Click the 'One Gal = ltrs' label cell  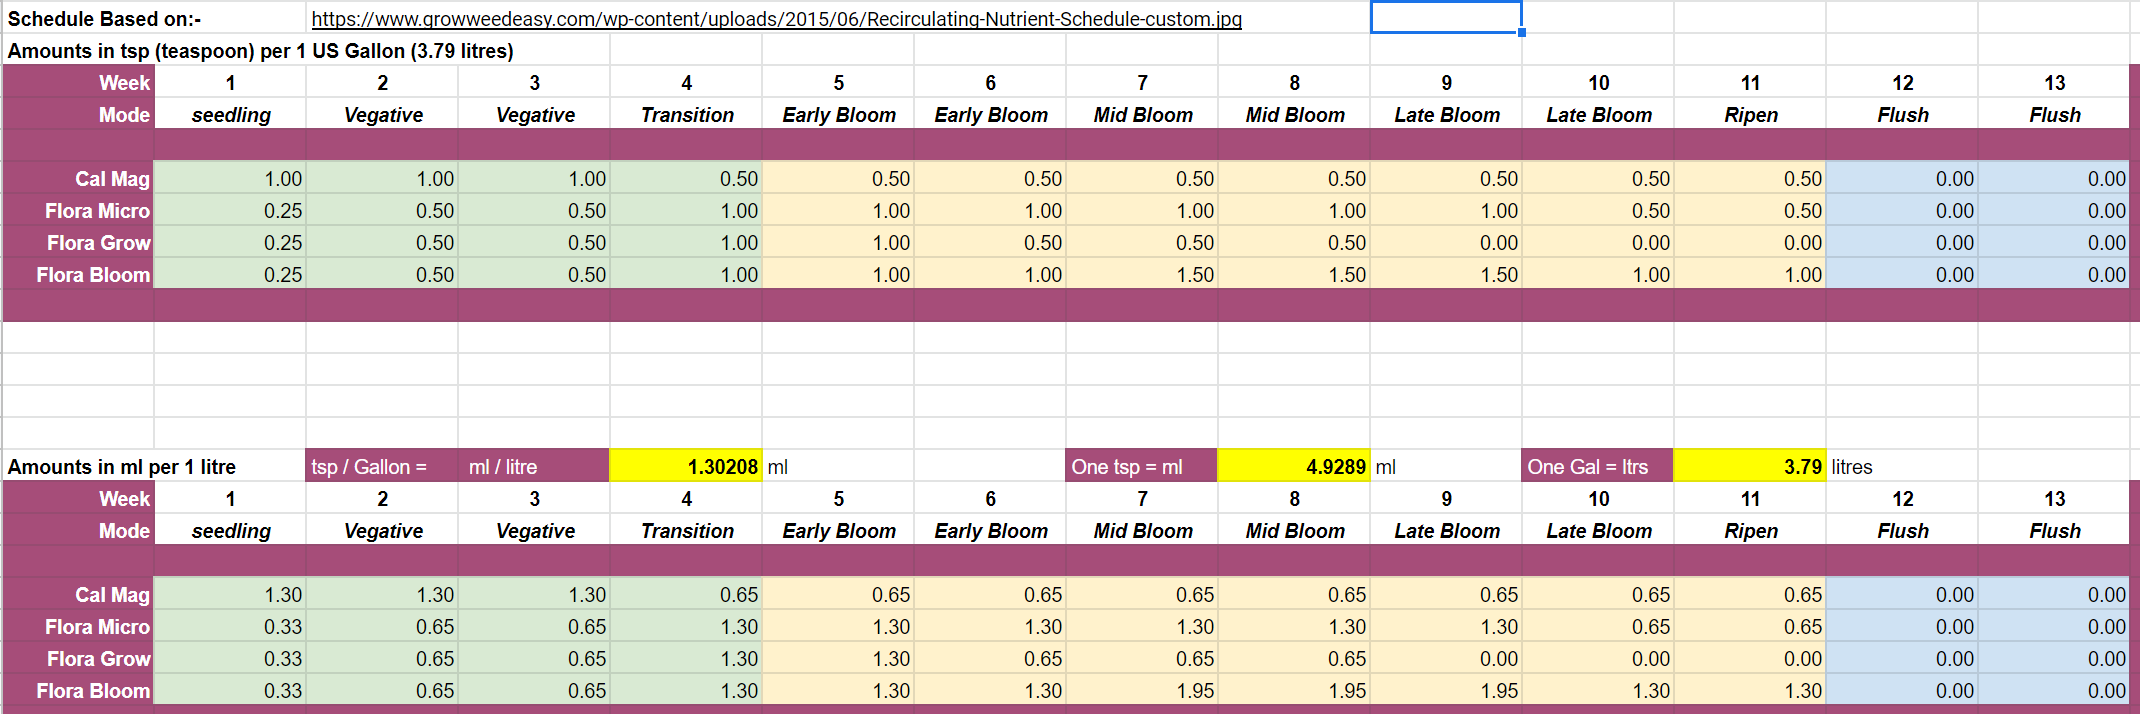[1597, 467]
